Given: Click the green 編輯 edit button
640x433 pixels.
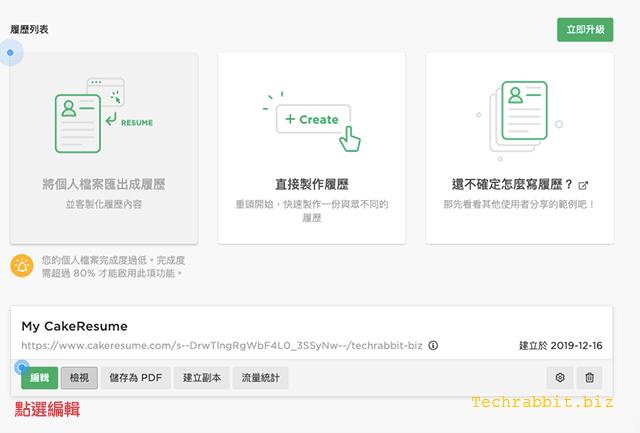Looking at the screenshot, I should tap(40, 378).
